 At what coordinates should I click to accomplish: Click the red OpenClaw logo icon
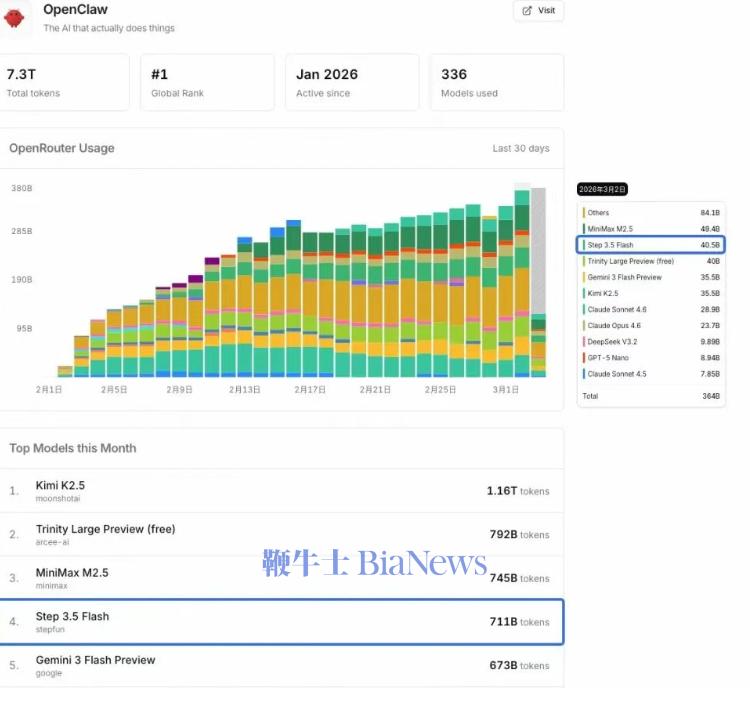click(13, 17)
